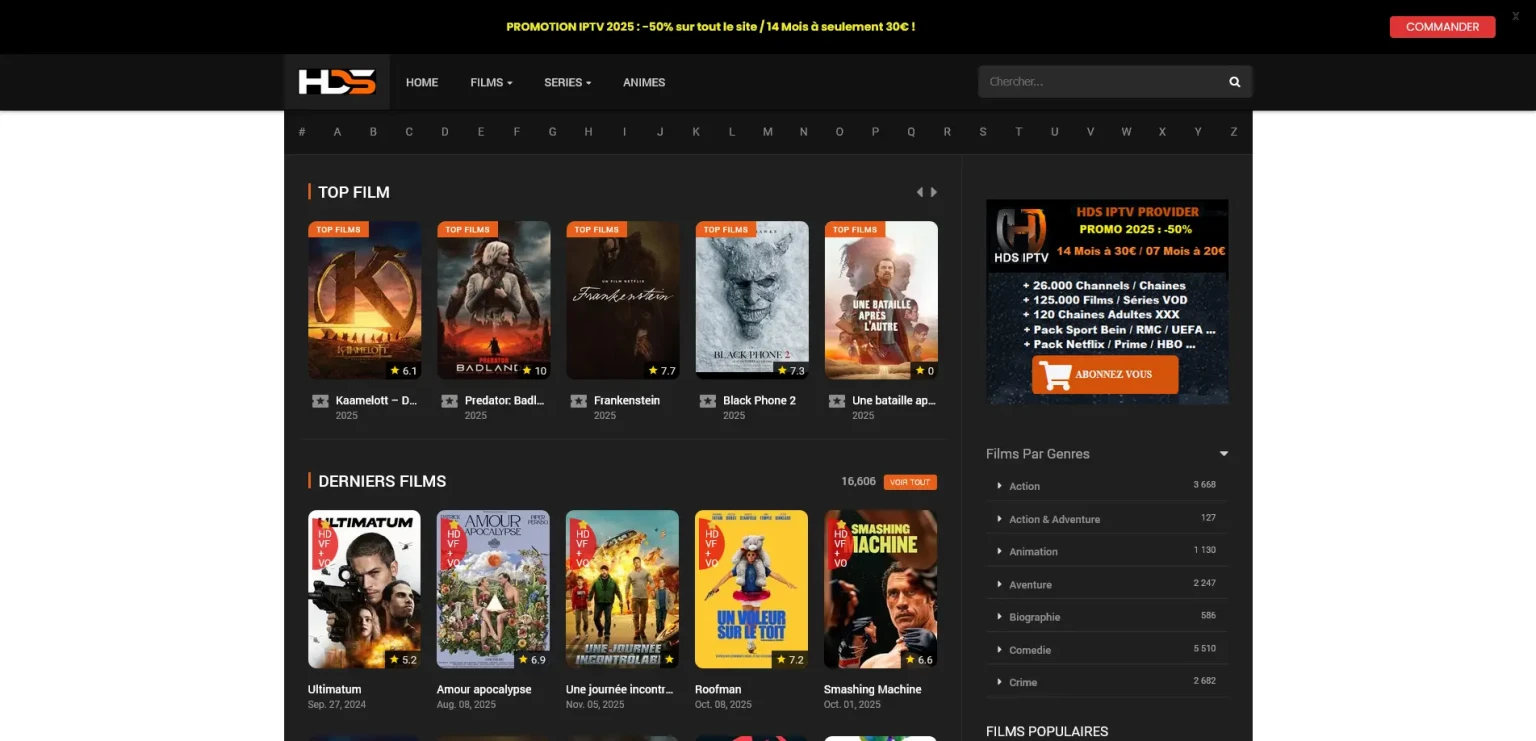Go to previous Top Film slide arrow
This screenshot has width=1536, height=741.
[x=920, y=192]
